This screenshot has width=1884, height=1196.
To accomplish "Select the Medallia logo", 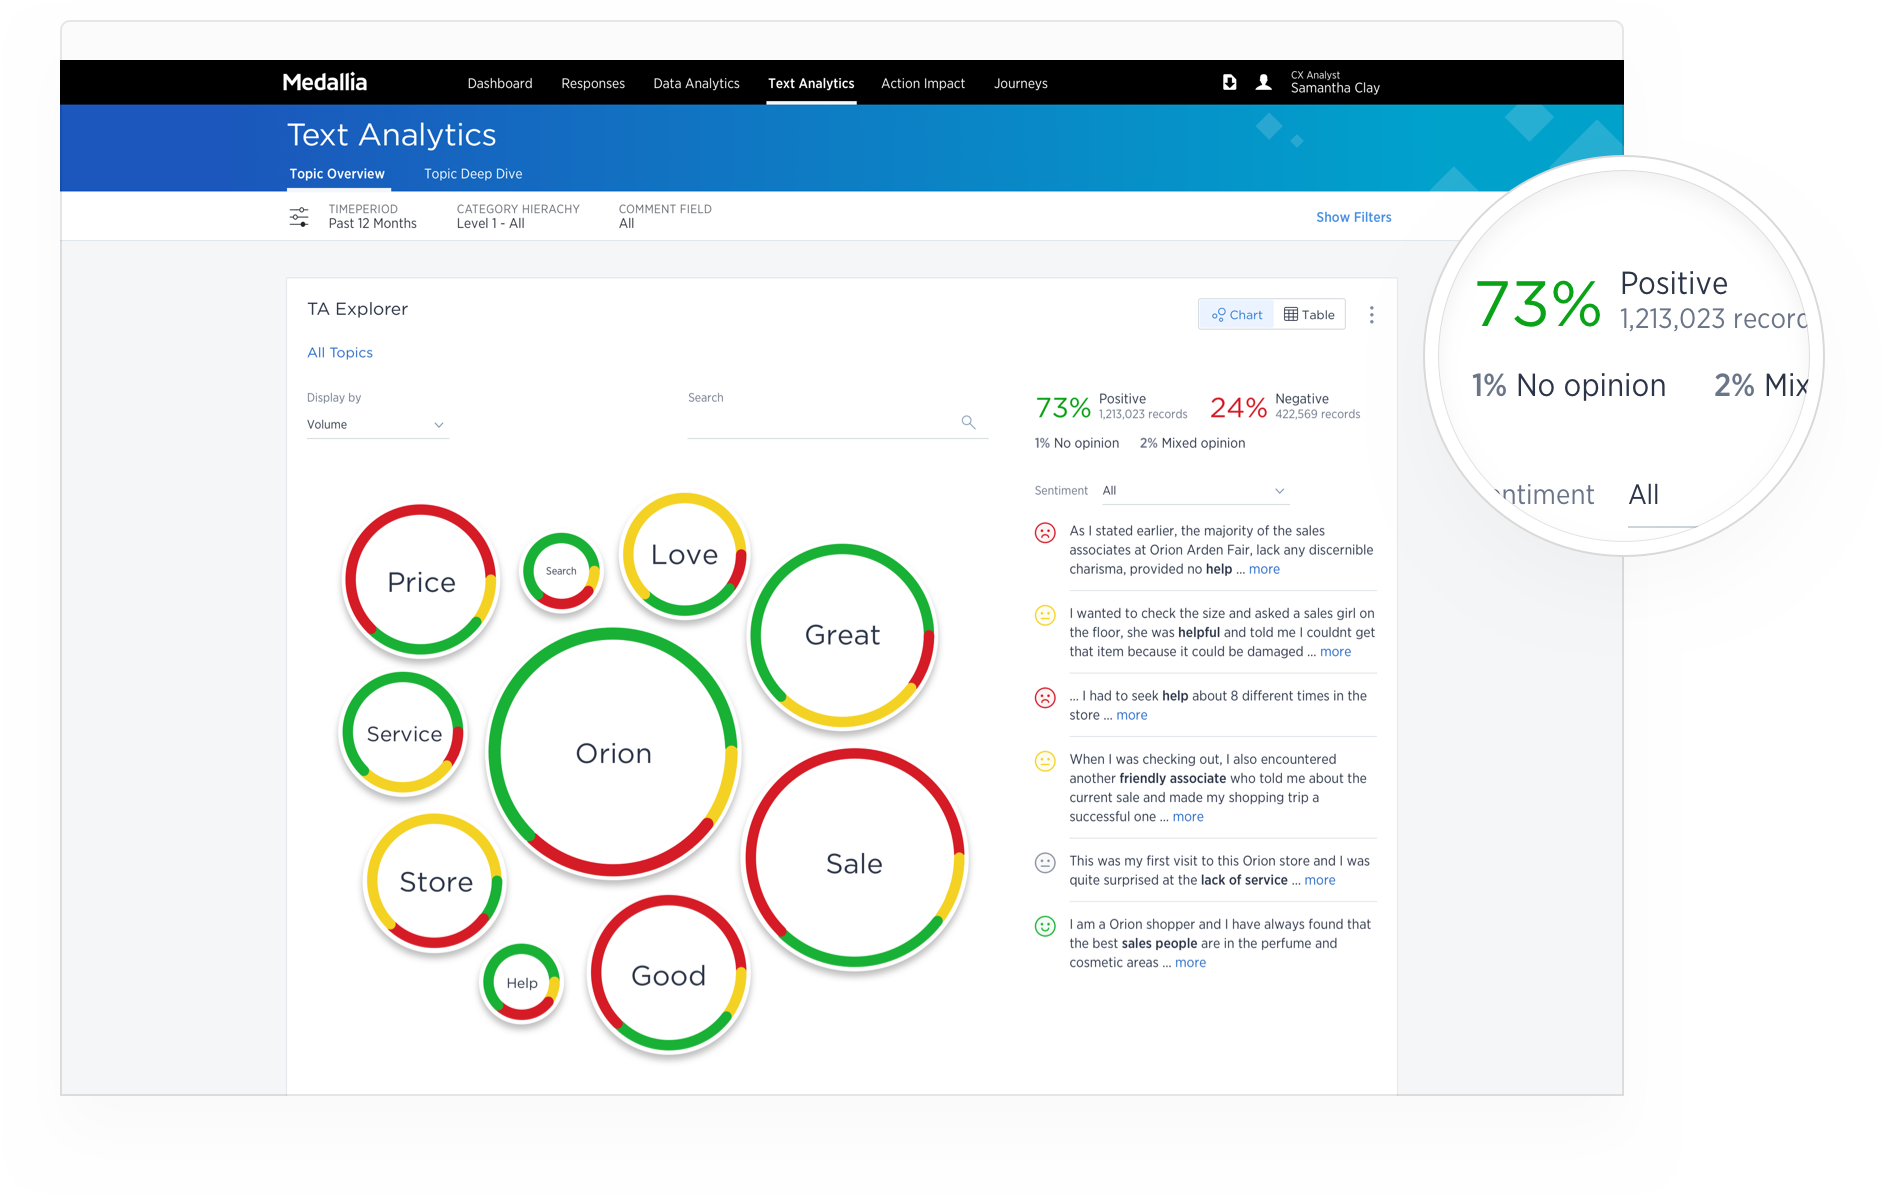I will point(323,82).
